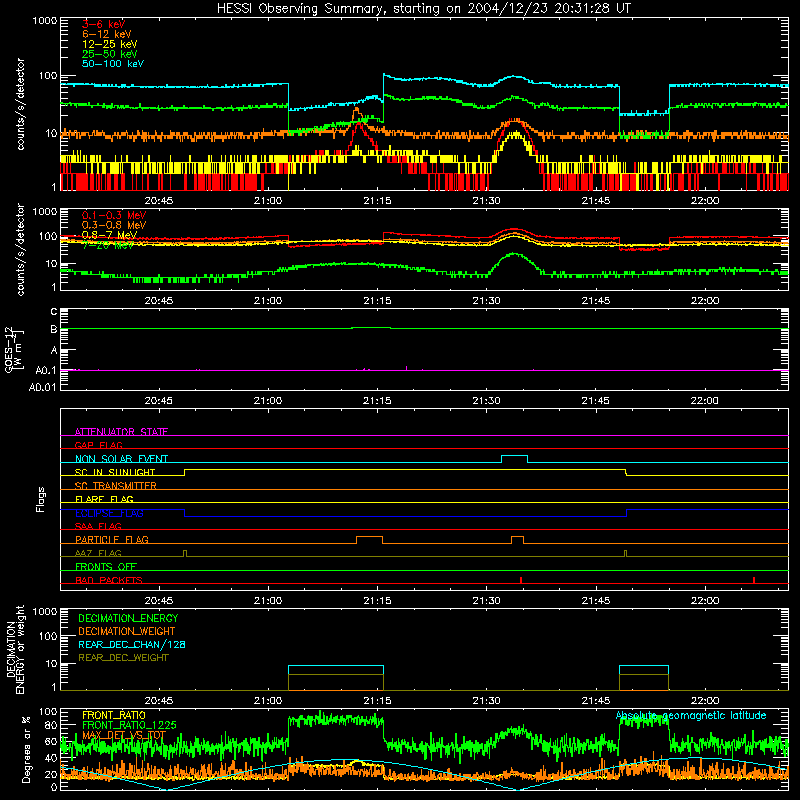
Task: Select the 6-12 keV legend label
Action: click(x=107, y=34)
